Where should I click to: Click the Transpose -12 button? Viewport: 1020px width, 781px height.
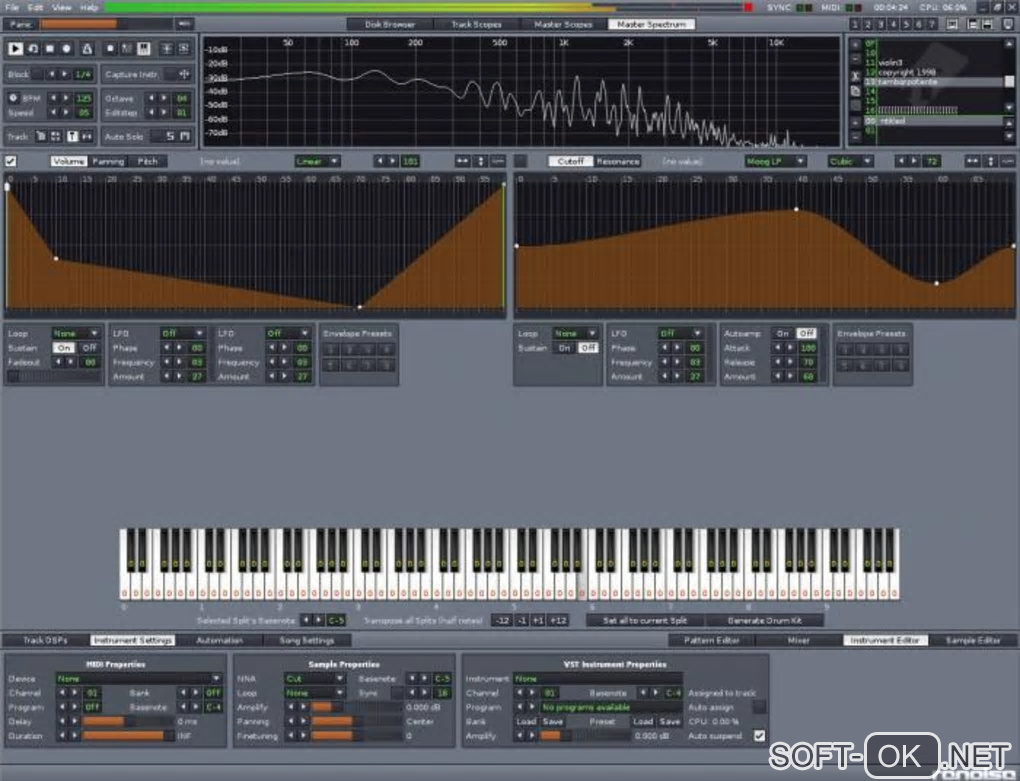502,620
